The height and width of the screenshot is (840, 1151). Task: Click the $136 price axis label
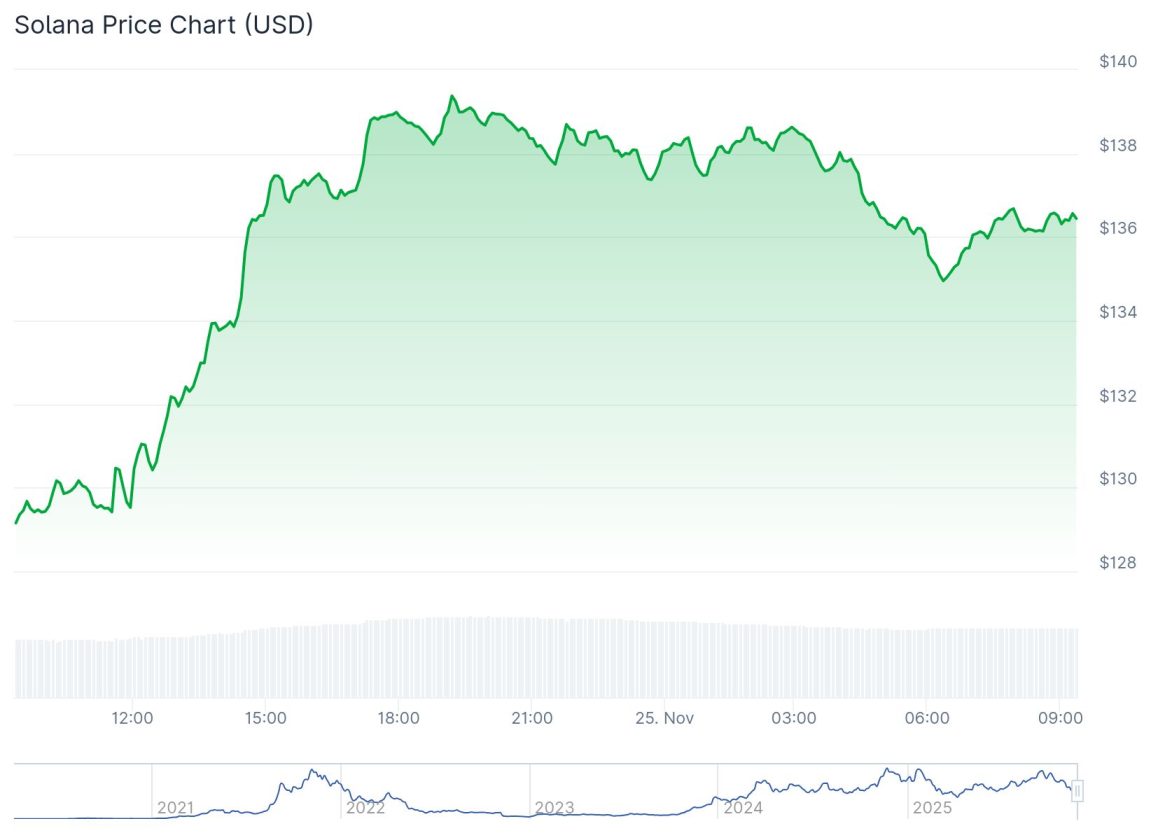click(x=1118, y=229)
